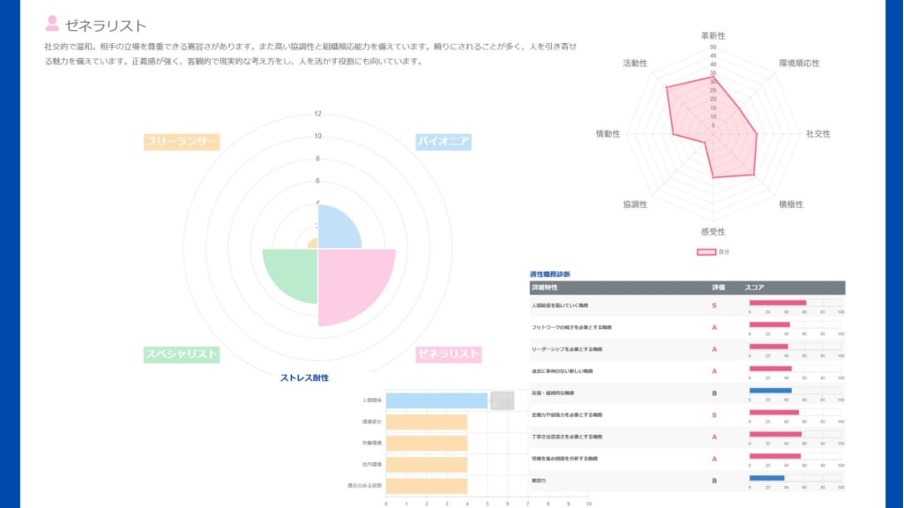
Task: Click the 評価 column header
Action: [718, 287]
